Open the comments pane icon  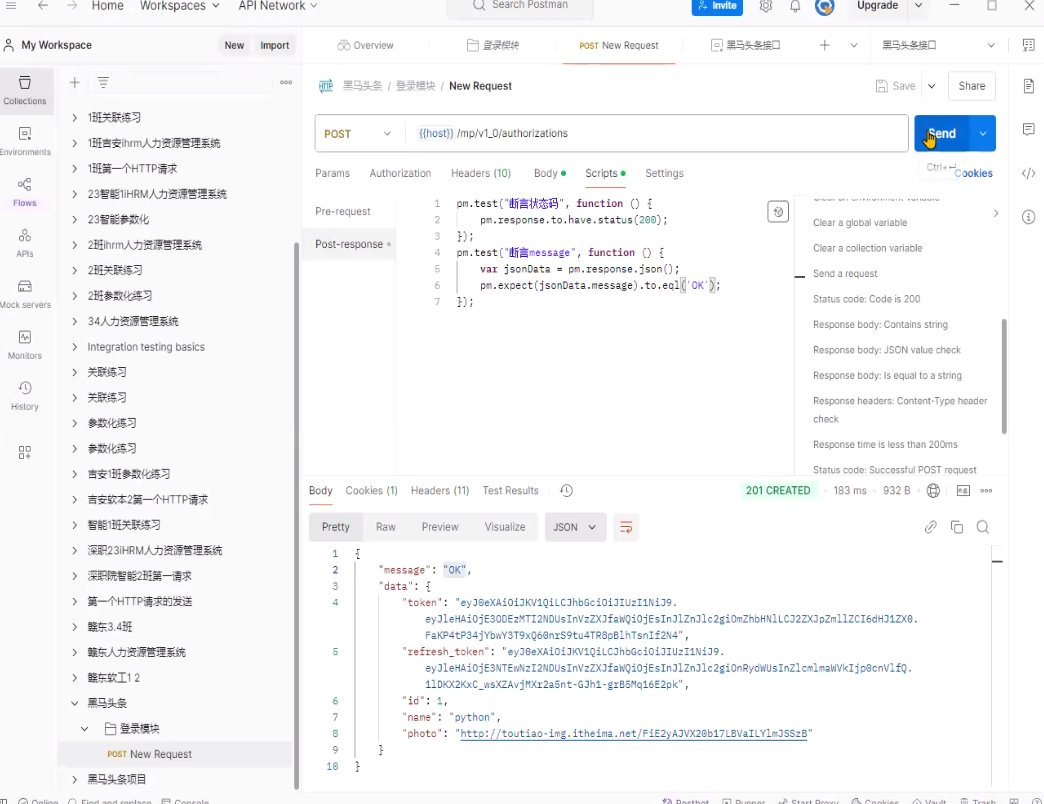1029,129
